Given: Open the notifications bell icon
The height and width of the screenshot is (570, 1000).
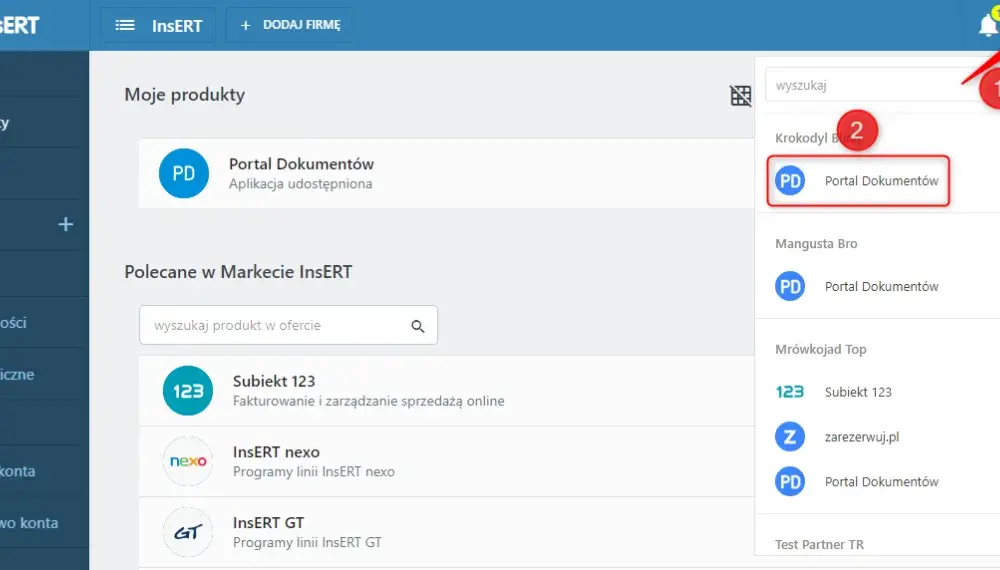Looking at the screenshot, I should [x=988, y=25].
